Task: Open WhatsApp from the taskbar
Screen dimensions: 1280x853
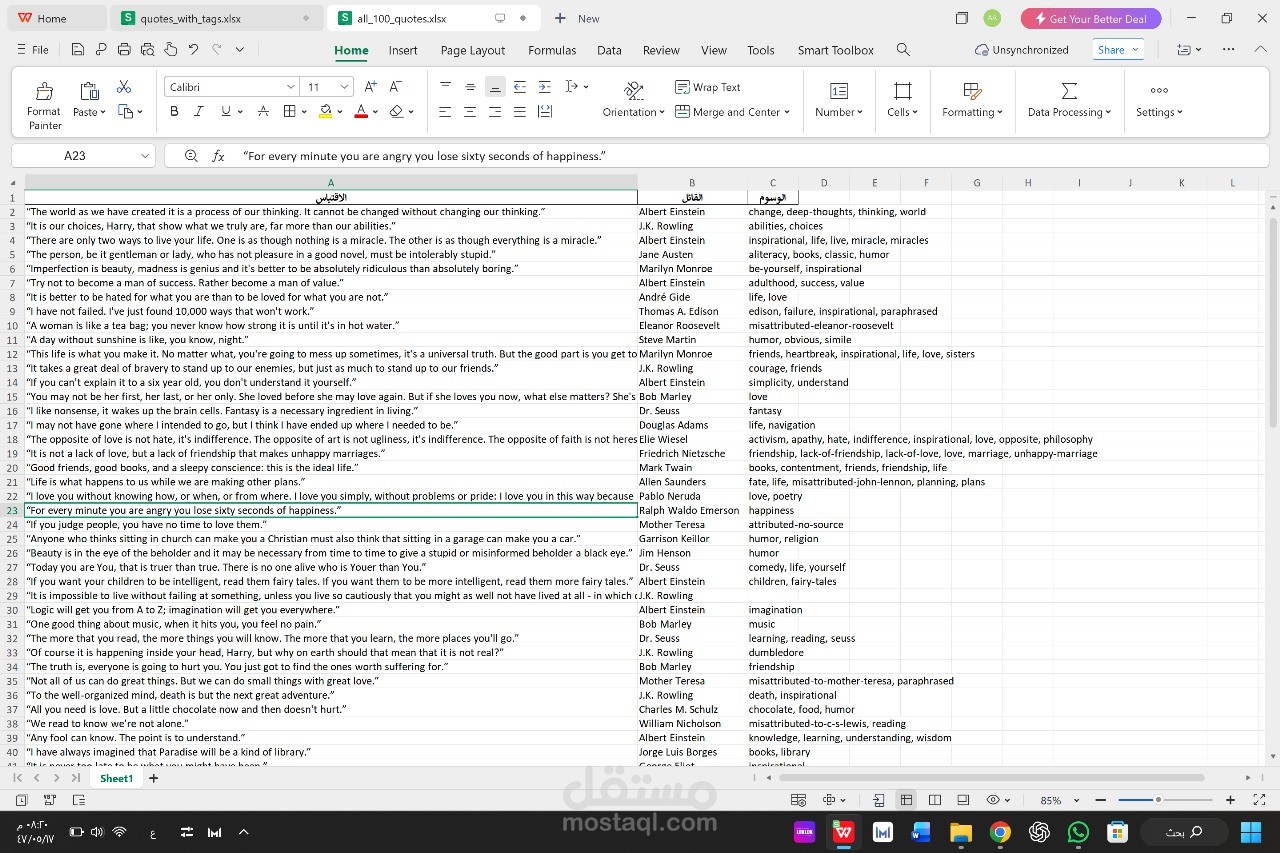Action: click(x=1078, y=831)
